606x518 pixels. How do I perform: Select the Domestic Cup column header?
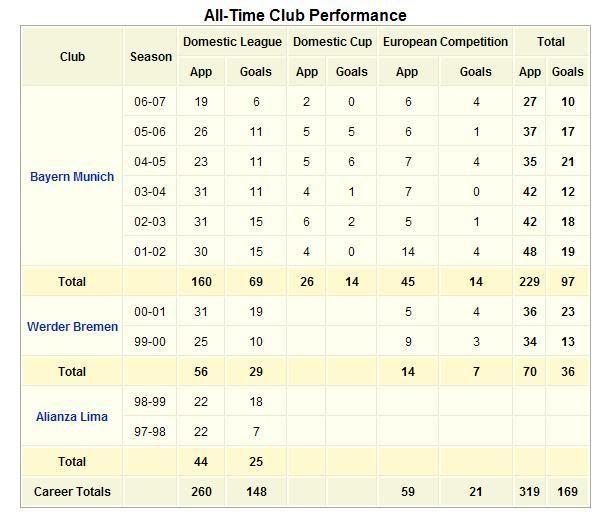coord(330,42)
